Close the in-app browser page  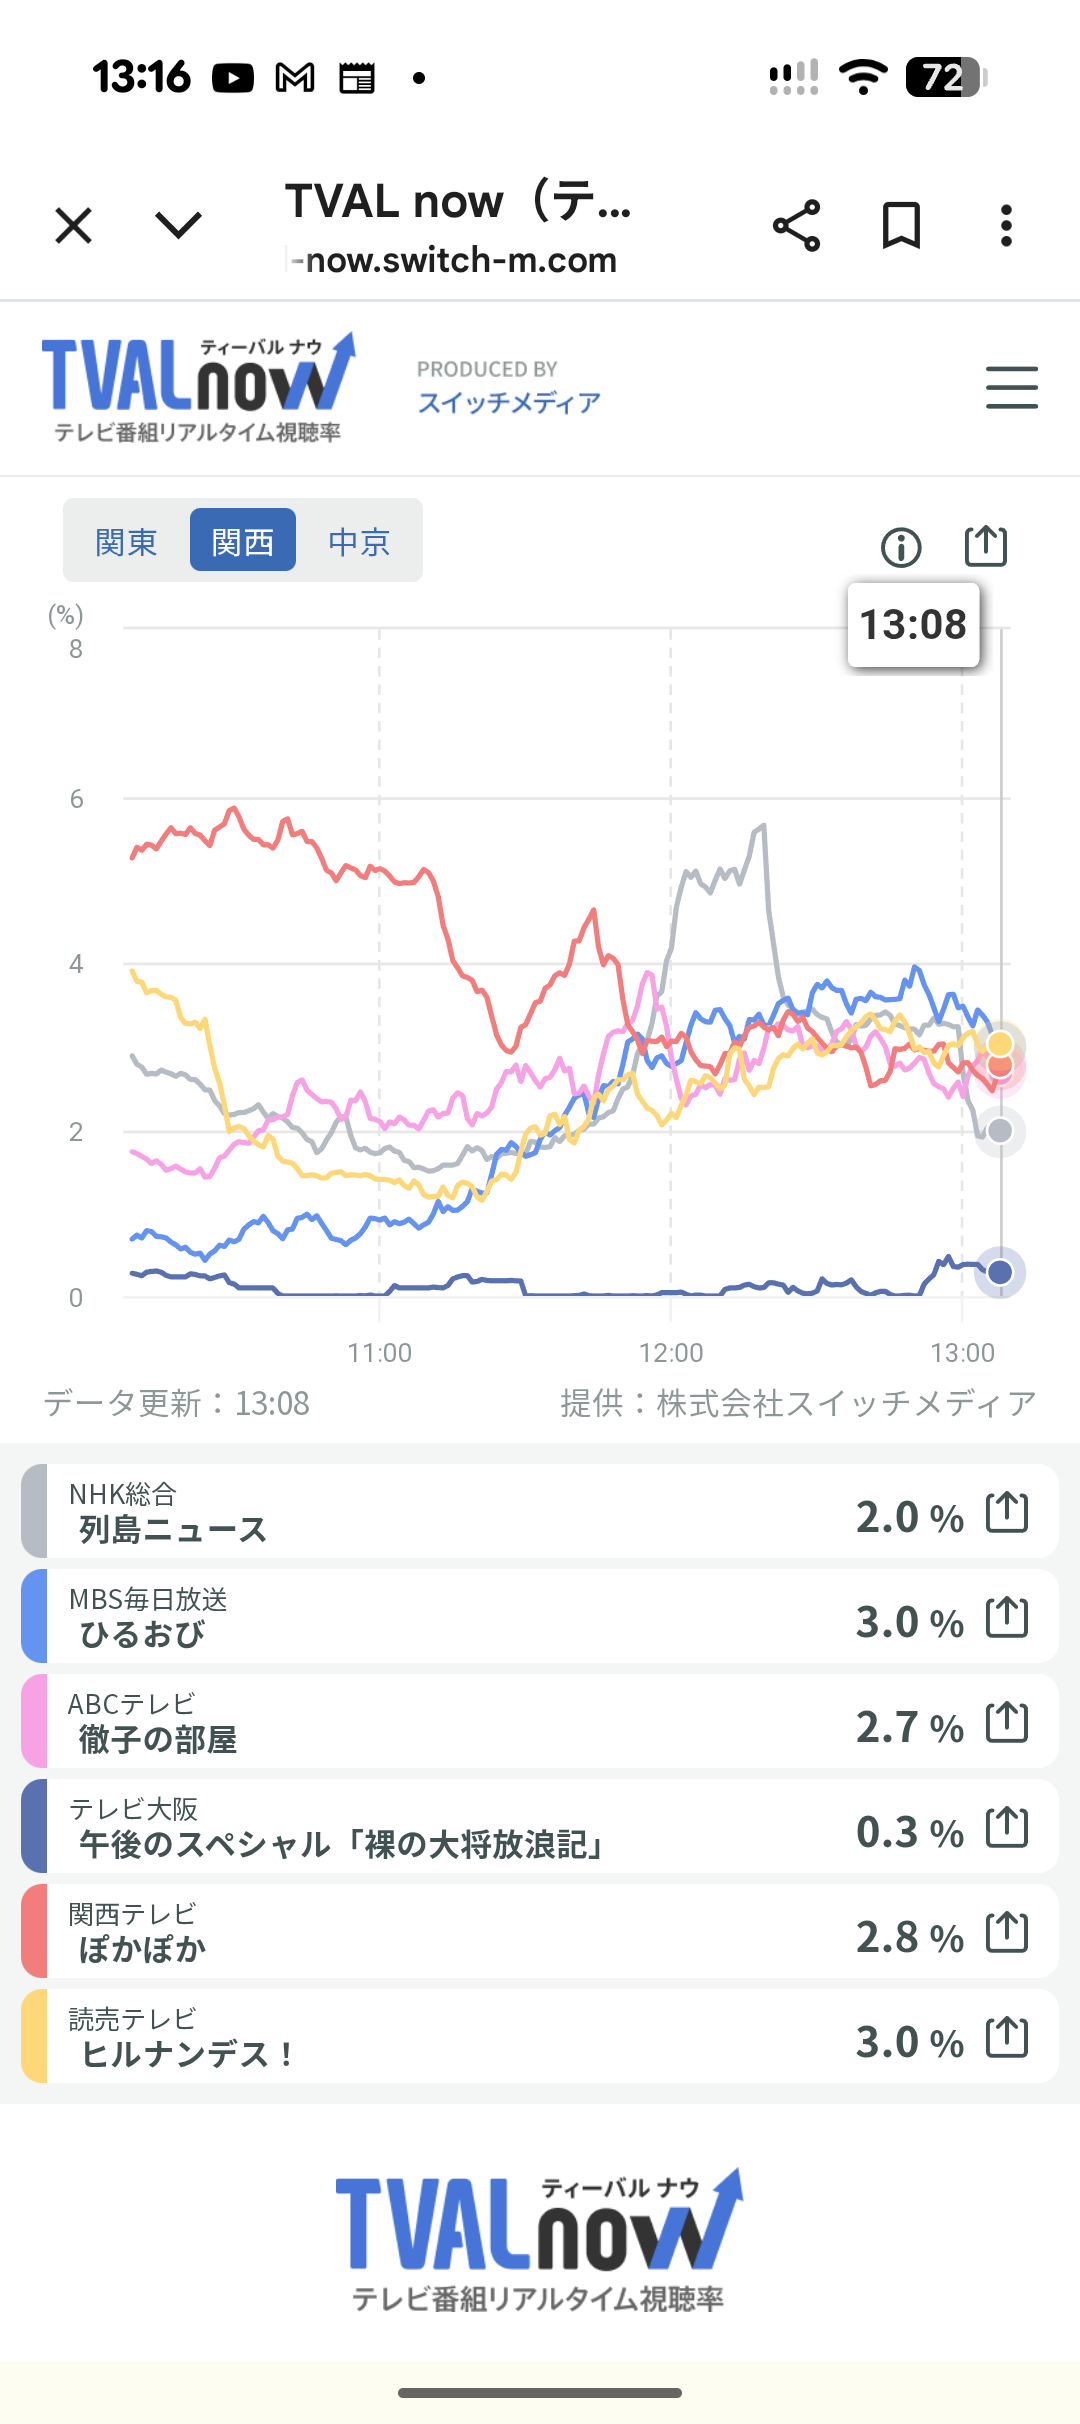click(74, 226)
